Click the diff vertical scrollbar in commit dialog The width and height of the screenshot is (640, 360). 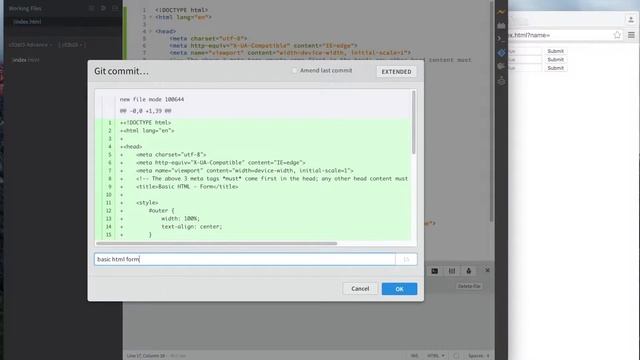click(x=413, y=122)
